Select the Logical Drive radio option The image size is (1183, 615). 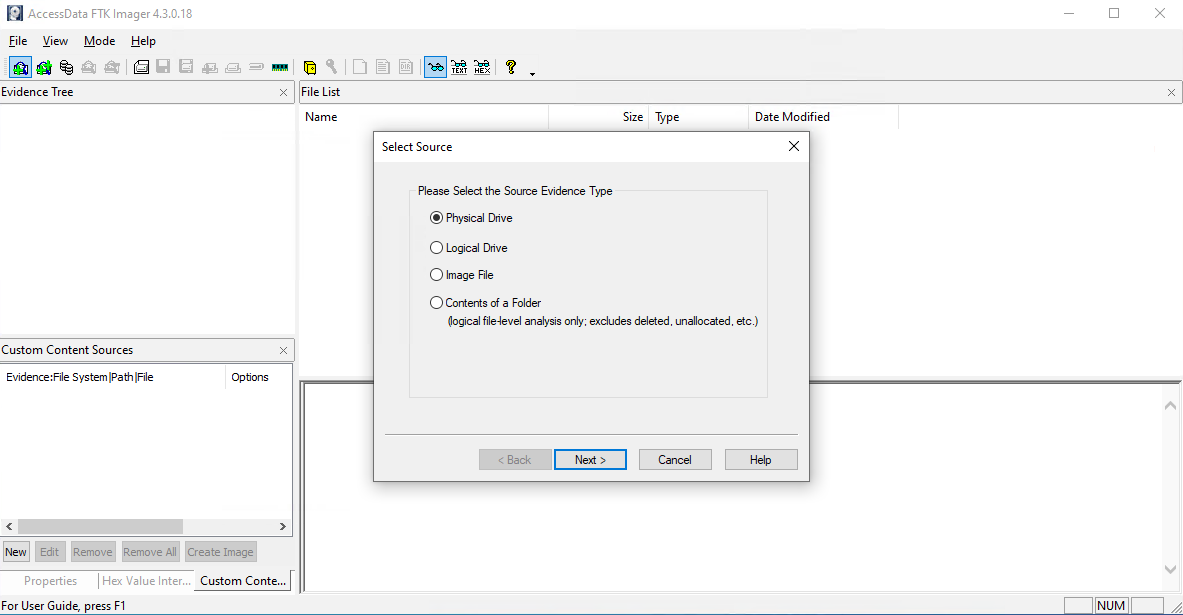tap(437, 248)
